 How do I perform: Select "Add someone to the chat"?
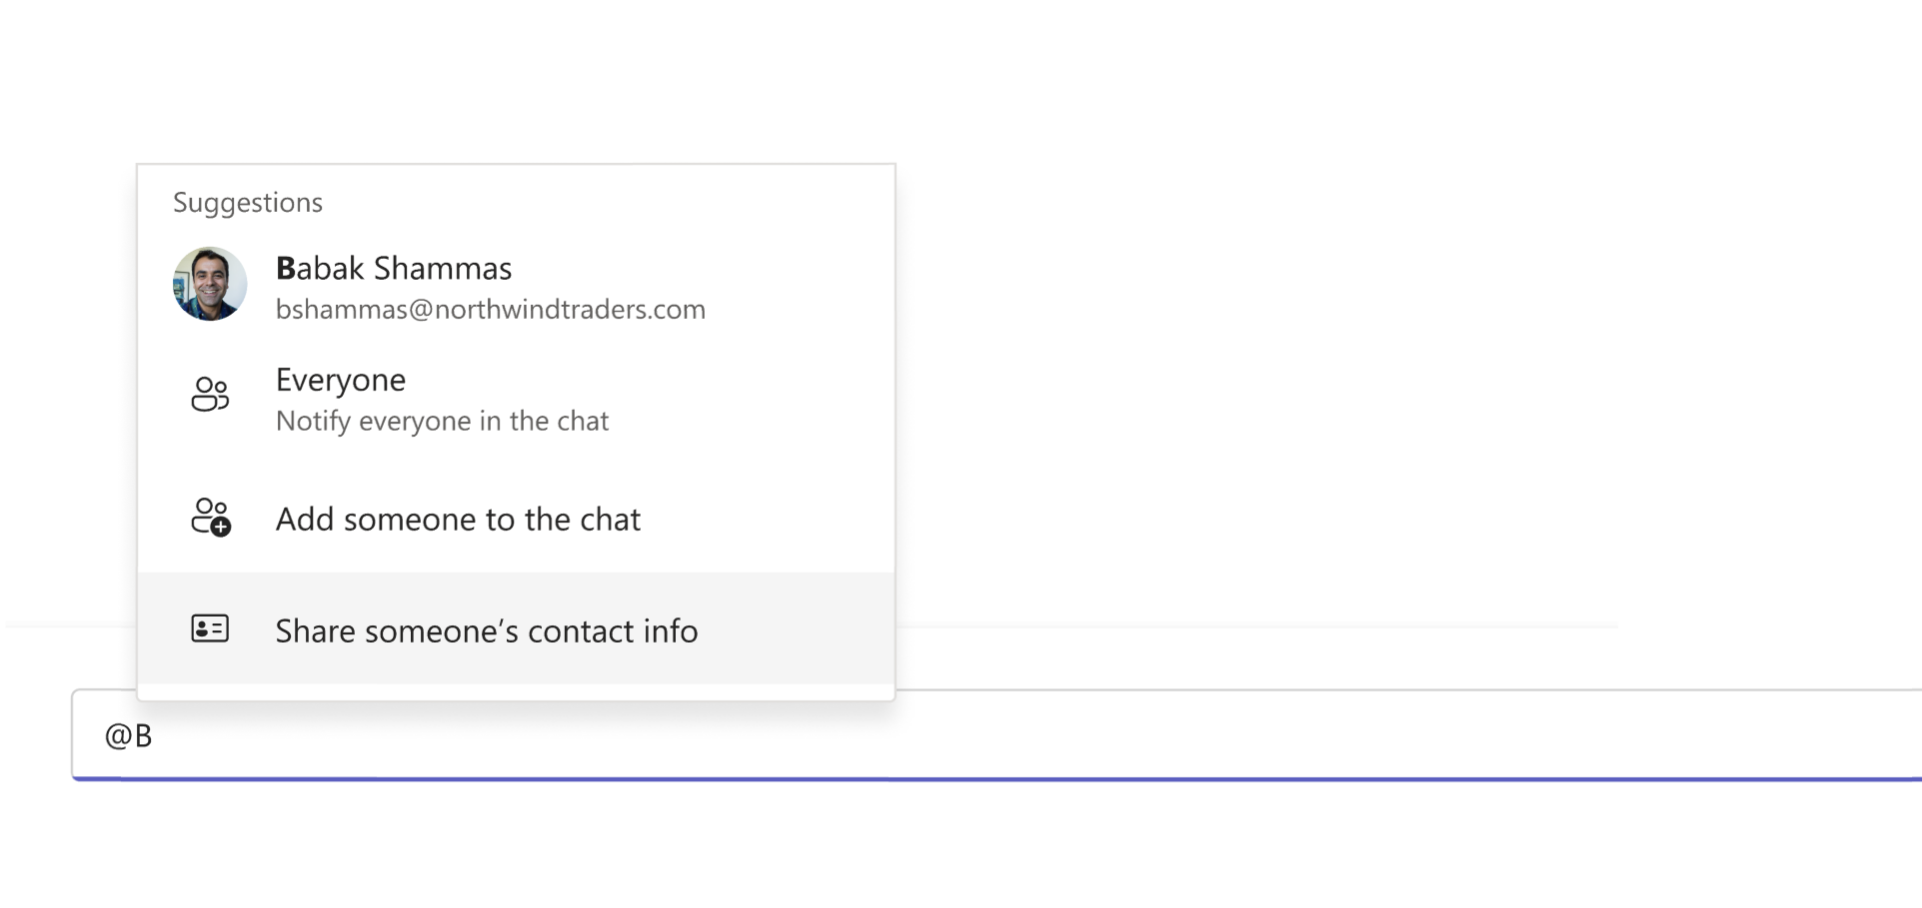(x=458, y=519)
